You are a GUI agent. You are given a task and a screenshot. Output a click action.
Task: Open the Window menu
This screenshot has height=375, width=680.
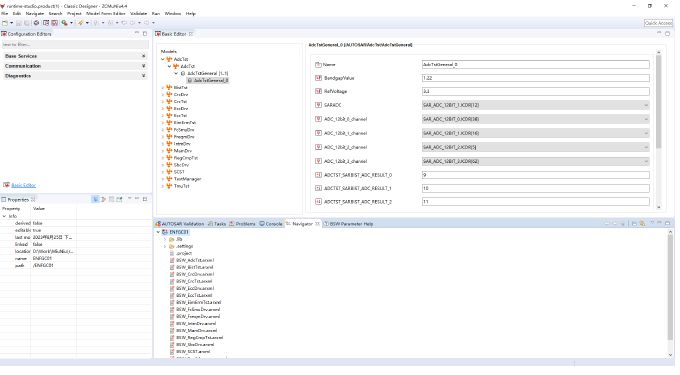pyautogui.click(x=173, y=13)
